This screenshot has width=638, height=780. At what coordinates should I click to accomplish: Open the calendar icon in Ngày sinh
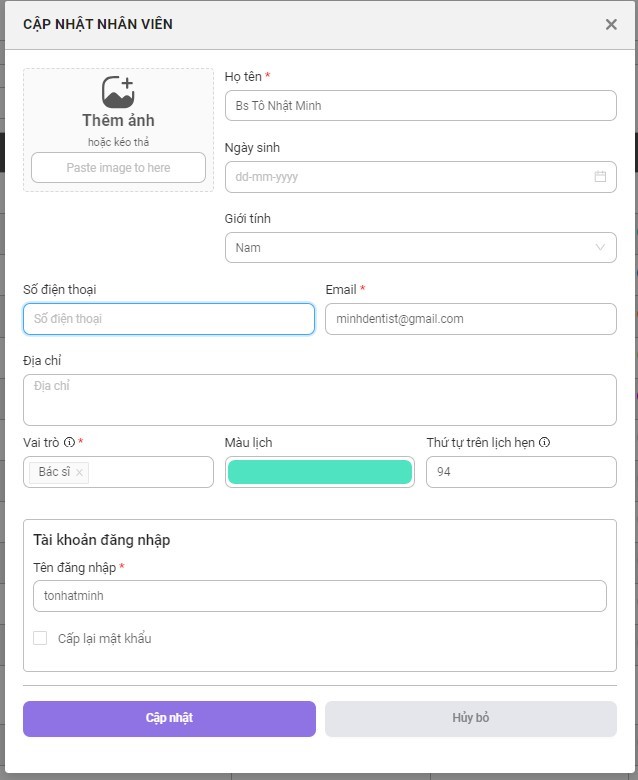tap(600, 177)
